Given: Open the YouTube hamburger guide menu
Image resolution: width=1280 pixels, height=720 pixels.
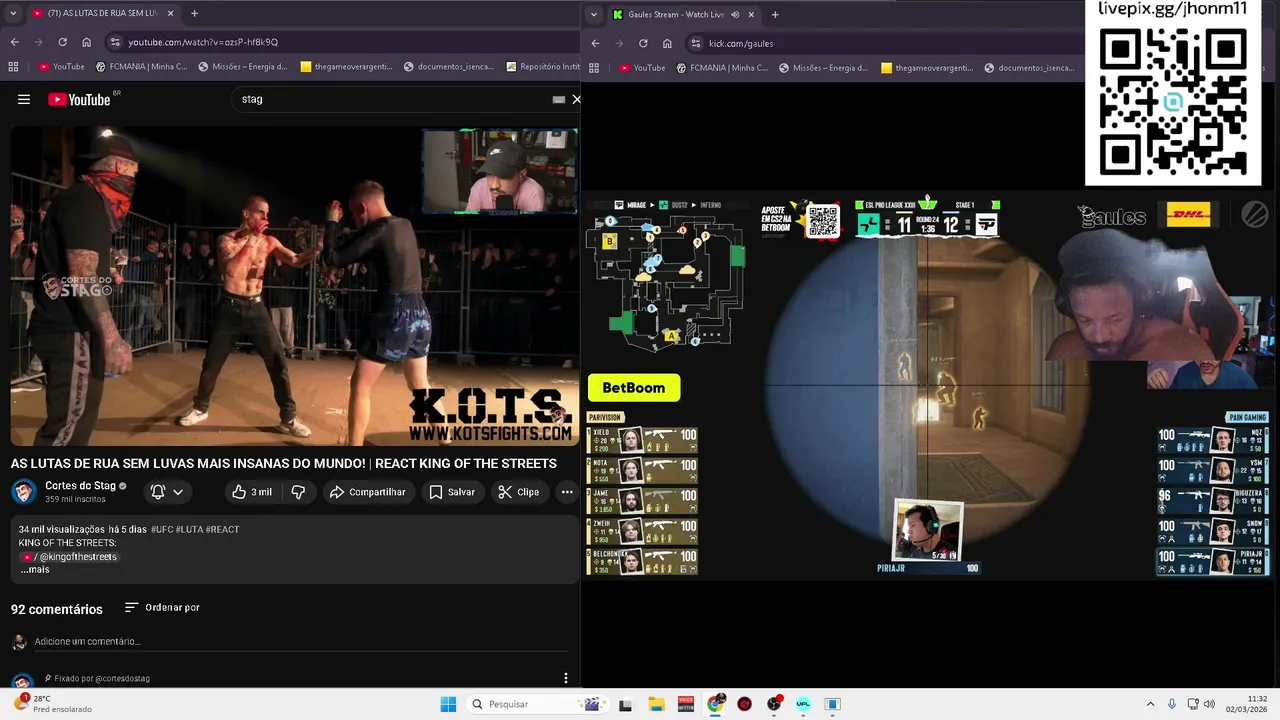Looking at the screenshot, I should 24,99.
